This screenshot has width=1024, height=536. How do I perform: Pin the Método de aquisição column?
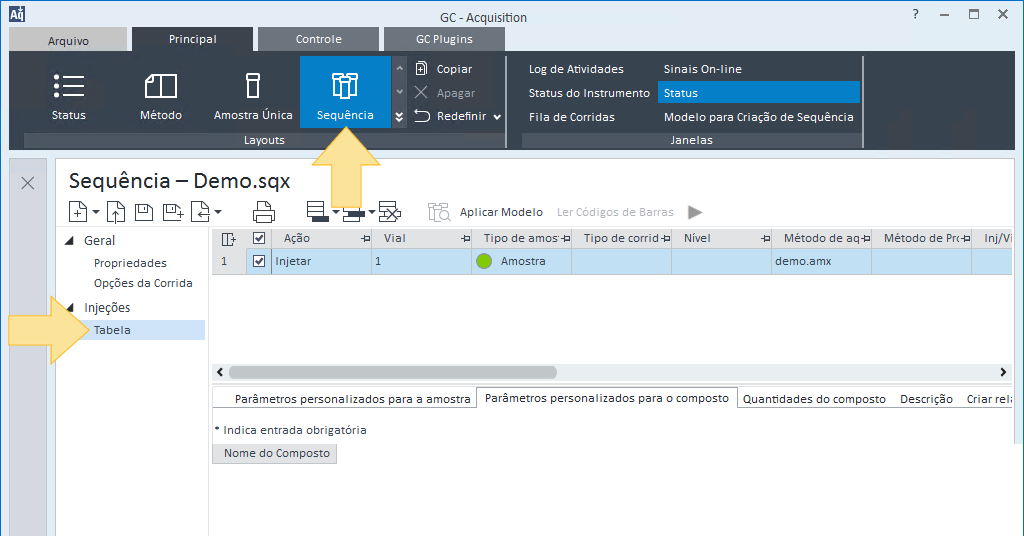coord(865,239)
